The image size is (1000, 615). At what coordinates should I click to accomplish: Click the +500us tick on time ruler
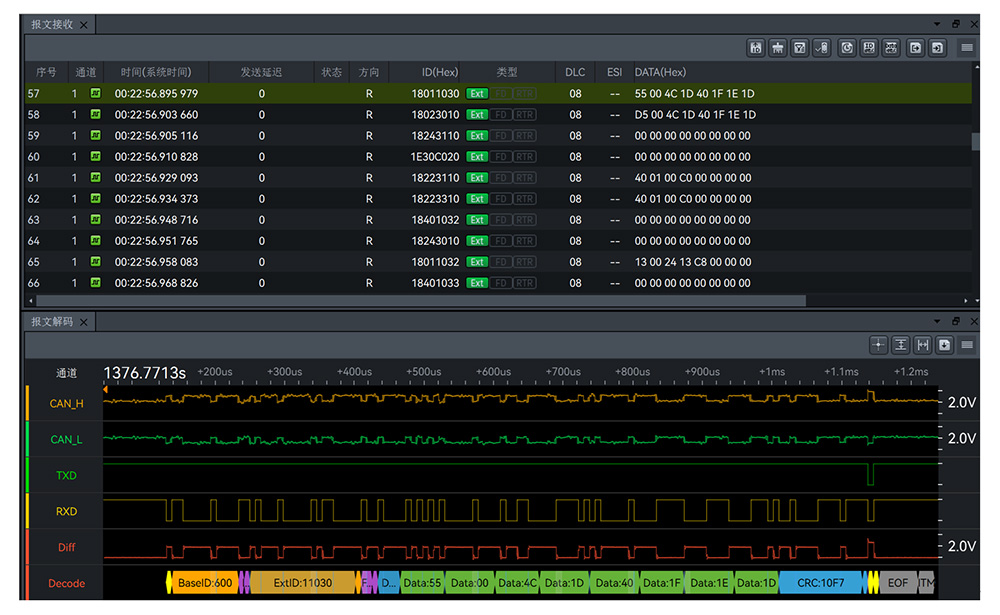pyautogui.click(x=423, y=371)
